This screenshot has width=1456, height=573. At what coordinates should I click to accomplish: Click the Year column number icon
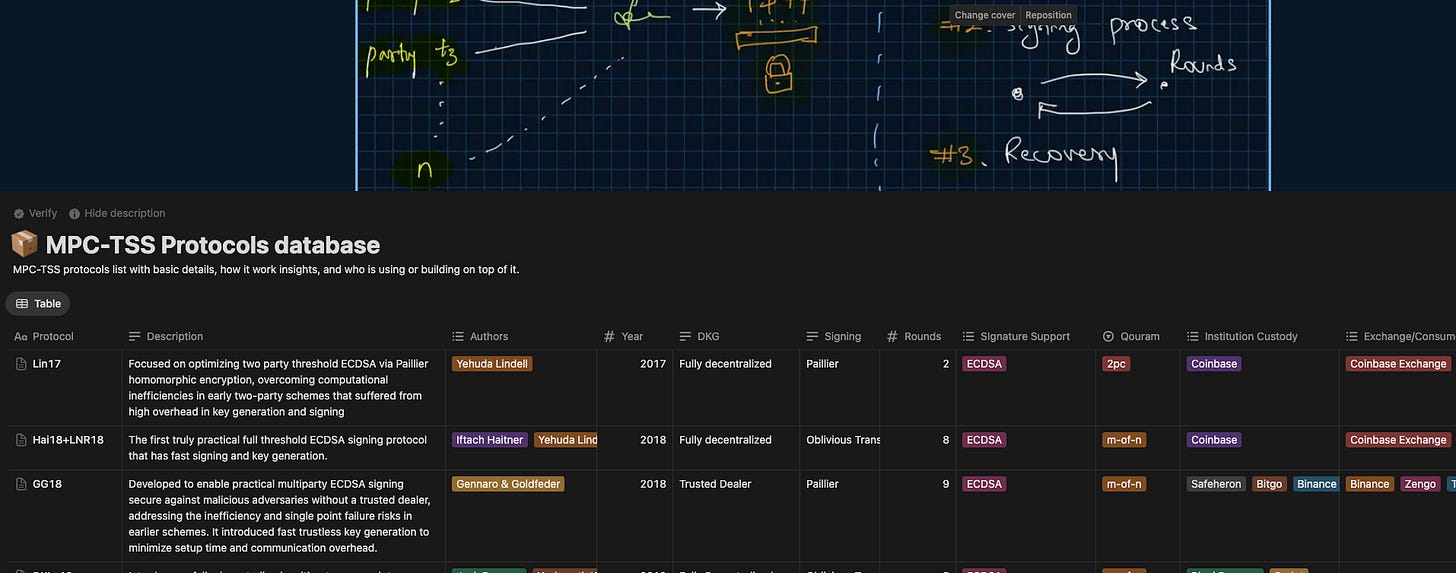click(x=609, y=337)
